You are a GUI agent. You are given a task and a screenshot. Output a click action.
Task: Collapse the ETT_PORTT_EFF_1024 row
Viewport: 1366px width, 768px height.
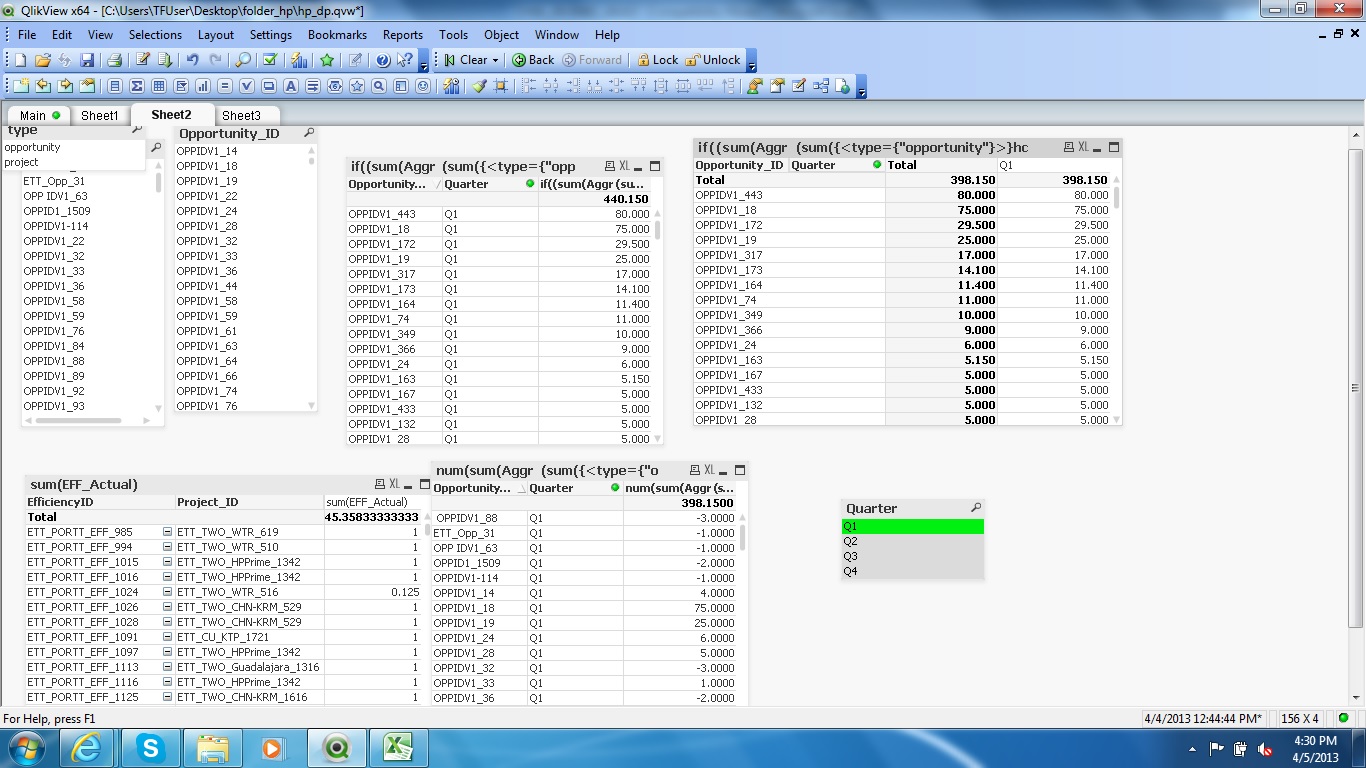click(167, 592)
